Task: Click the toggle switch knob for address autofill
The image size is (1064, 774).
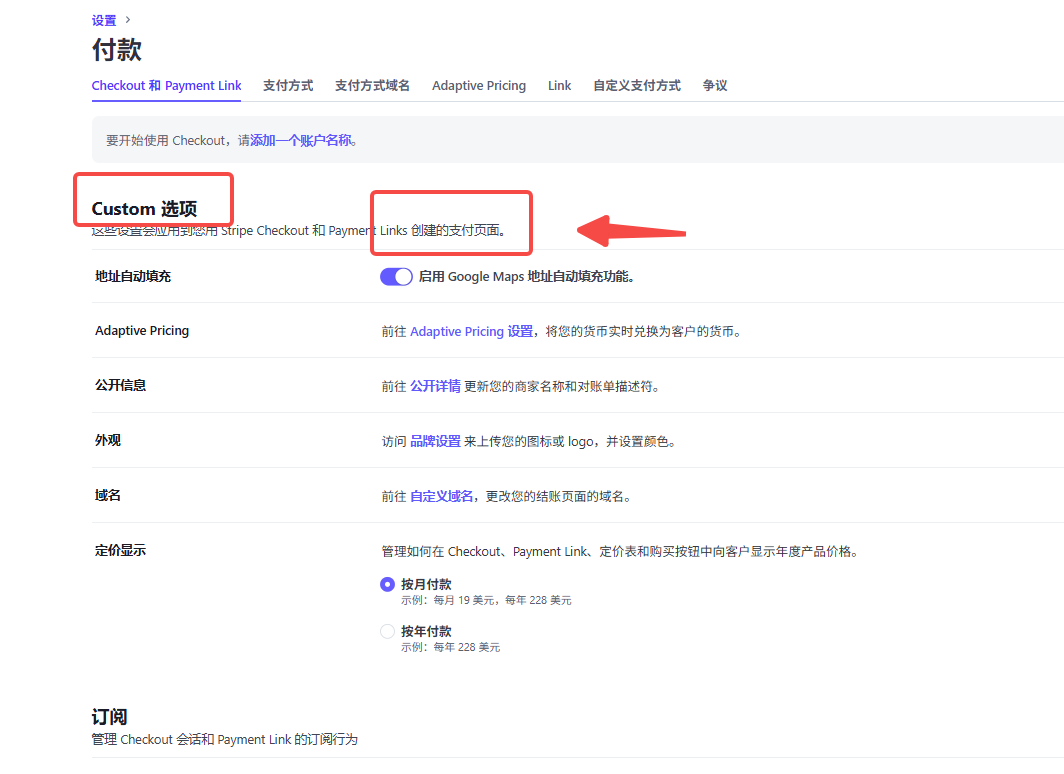Action: coord(403,276)
